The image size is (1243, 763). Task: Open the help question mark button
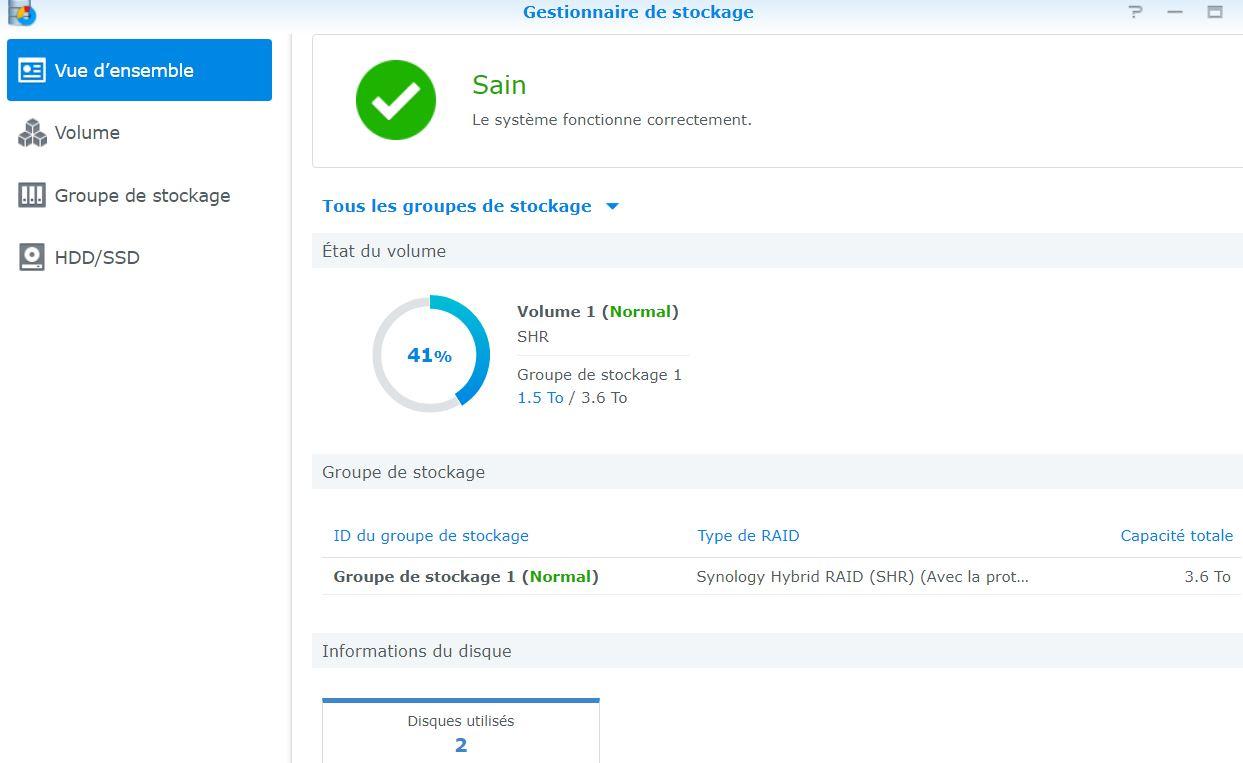[1135, 12]
